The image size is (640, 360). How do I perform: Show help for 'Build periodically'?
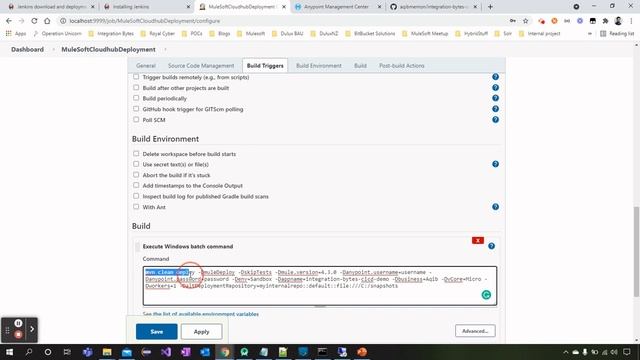pos(495,98)
